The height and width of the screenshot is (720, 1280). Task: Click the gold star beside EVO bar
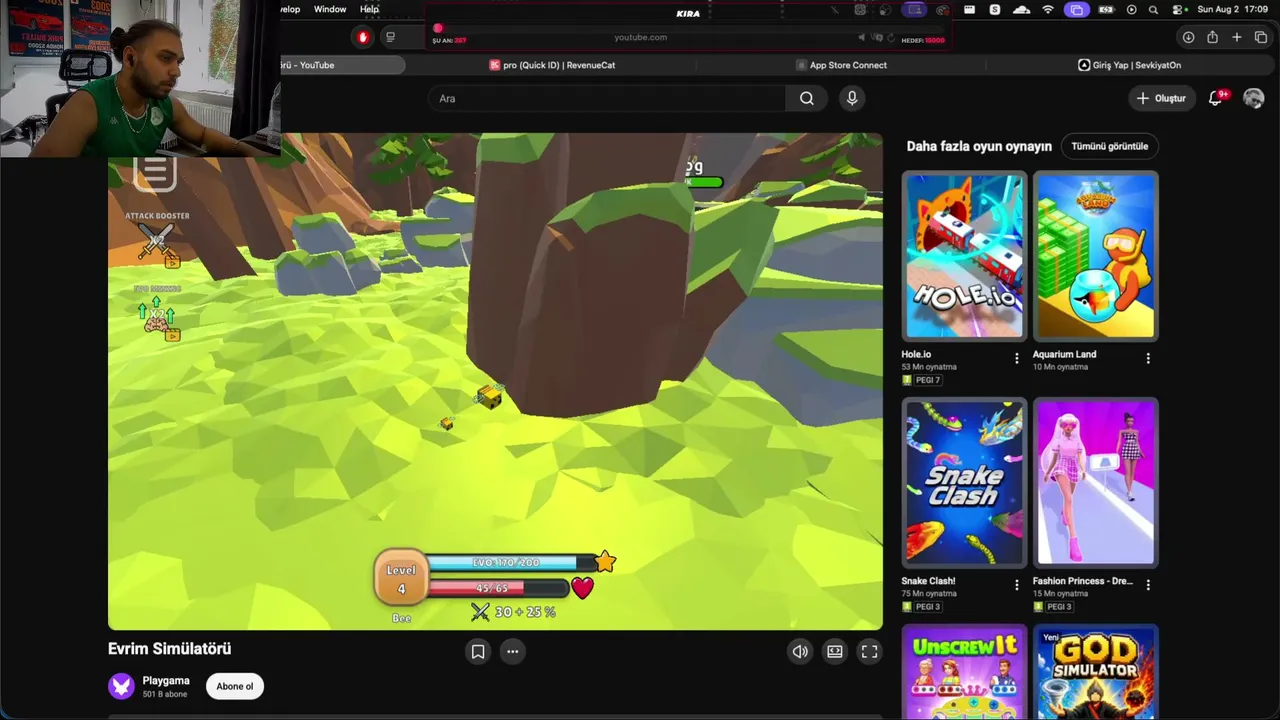point(605,562)
